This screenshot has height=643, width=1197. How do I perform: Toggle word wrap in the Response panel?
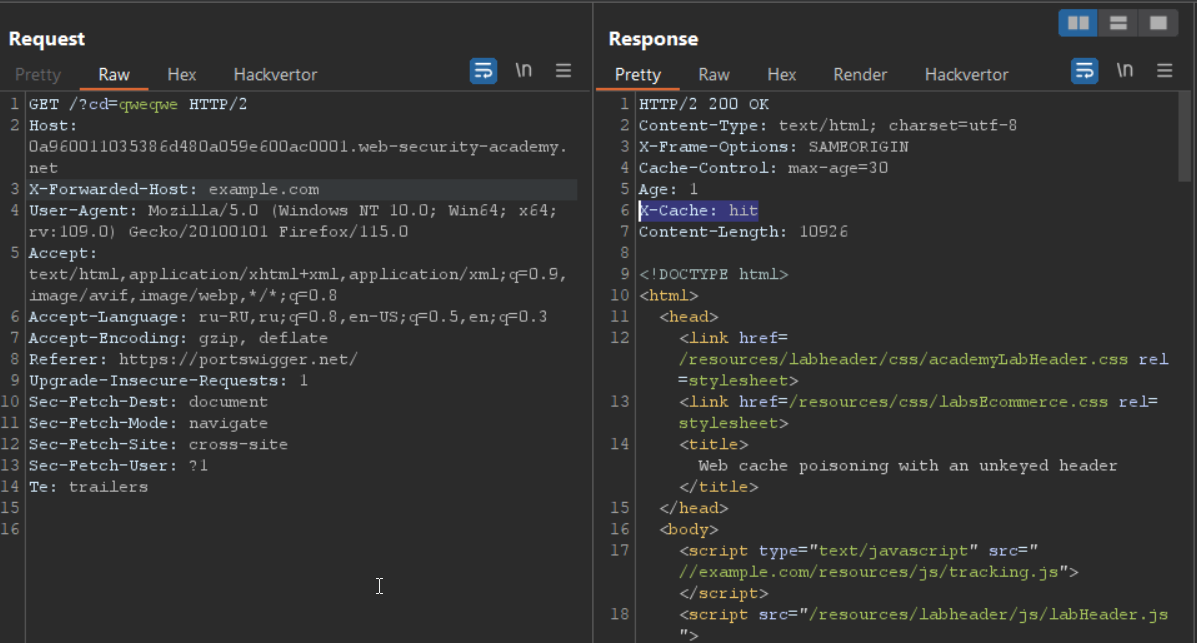point(1084,71)
